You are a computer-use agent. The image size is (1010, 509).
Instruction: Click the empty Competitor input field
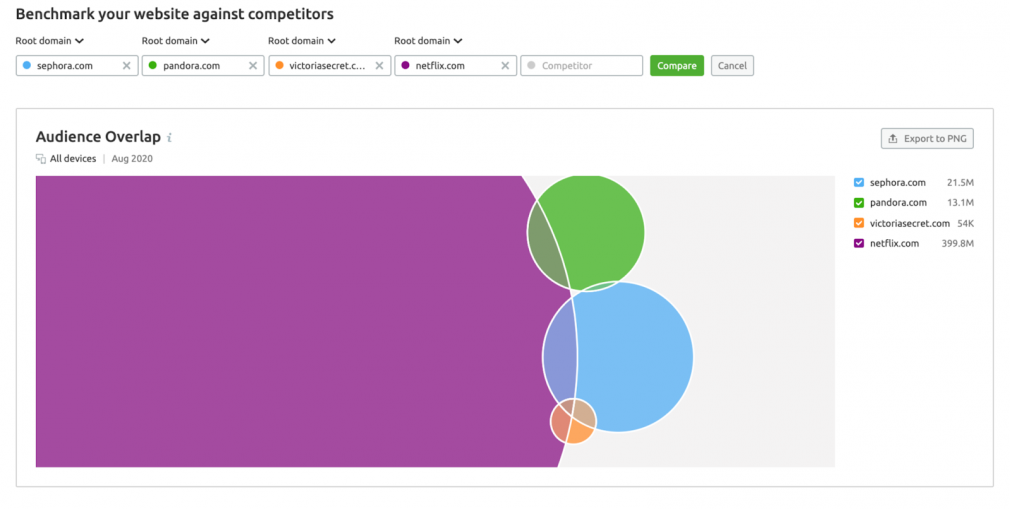coord(582,66)
